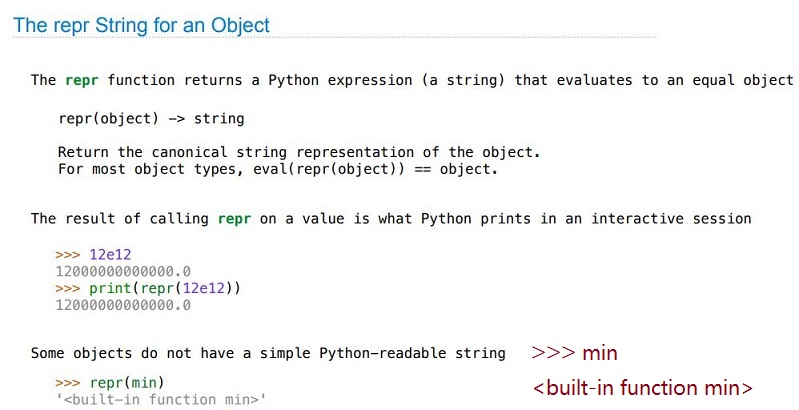This screenshot has height=410, width=799.
Task: Click the first '12000000000000.0' output
Action: 123,271
